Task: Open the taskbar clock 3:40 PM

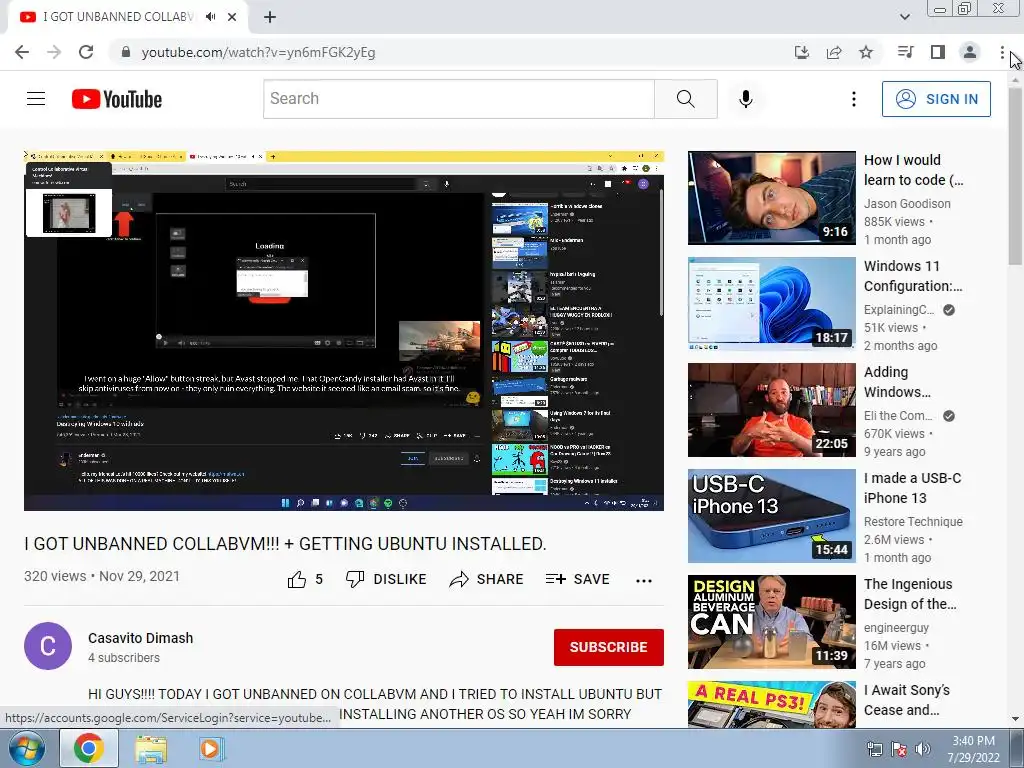Action: tap(973, 749)
